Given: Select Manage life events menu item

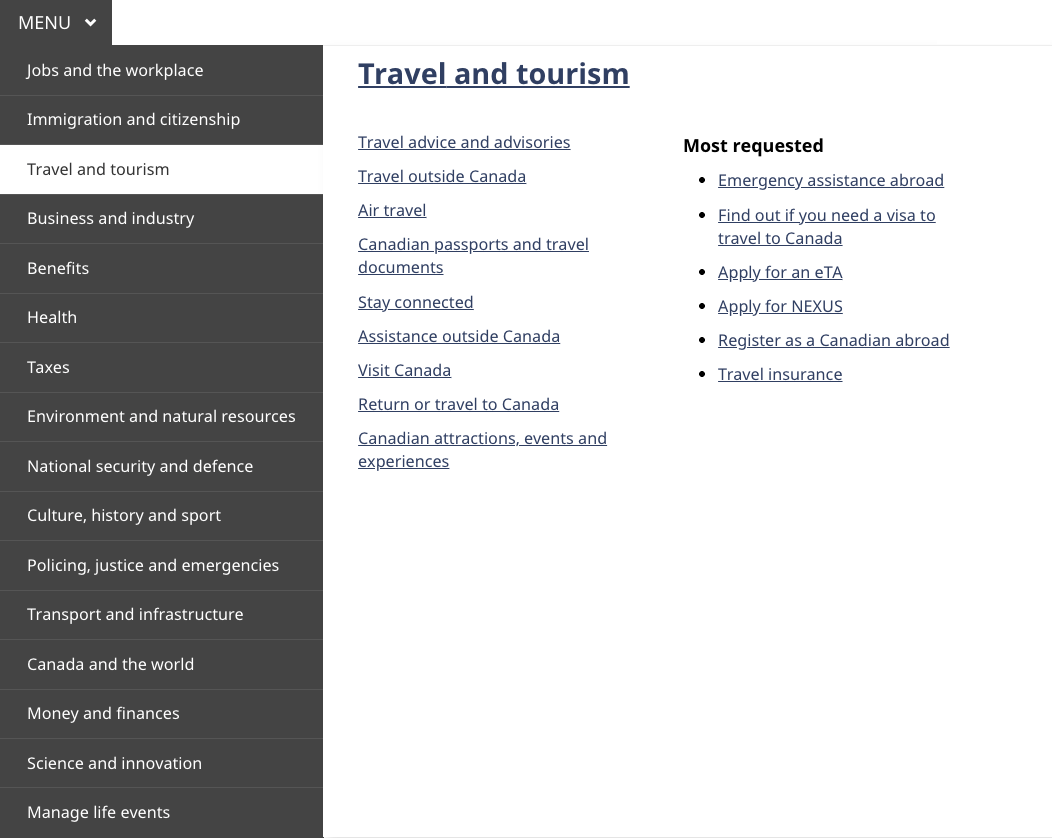Looking at the screenshot, I should pyautogui.click(x=161, y=813).
